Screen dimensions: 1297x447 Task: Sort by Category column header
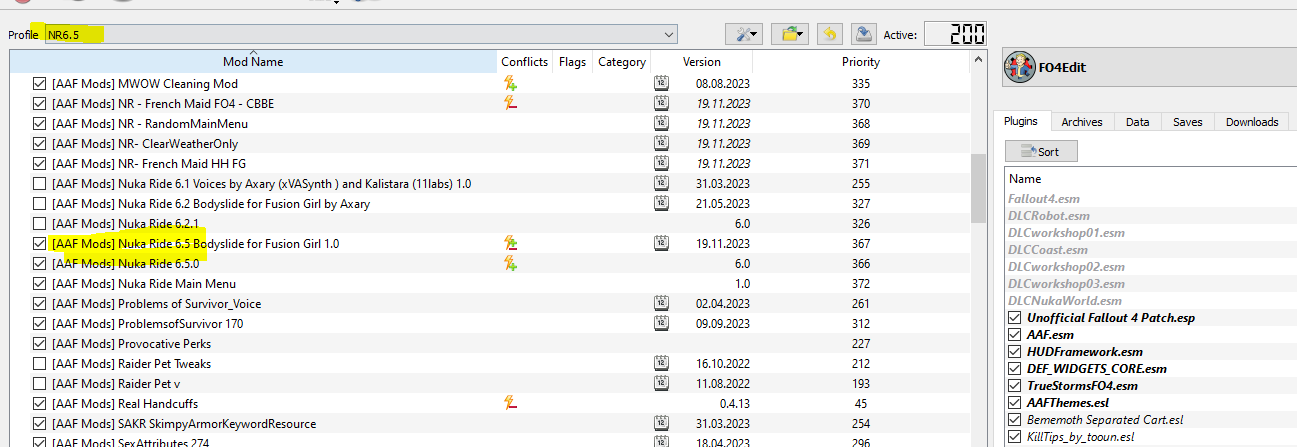(x=622, y=61)
